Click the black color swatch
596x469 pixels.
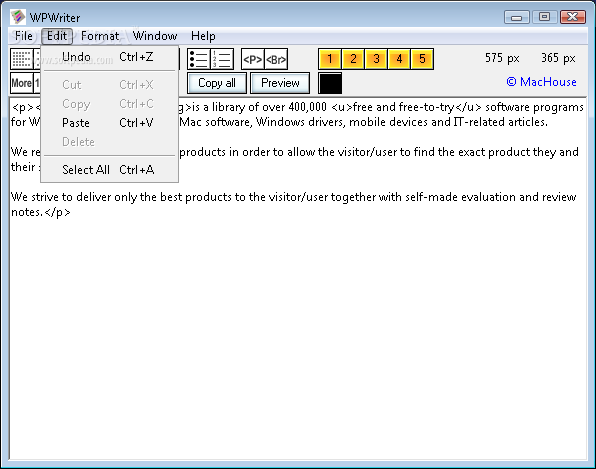(330, 83)
